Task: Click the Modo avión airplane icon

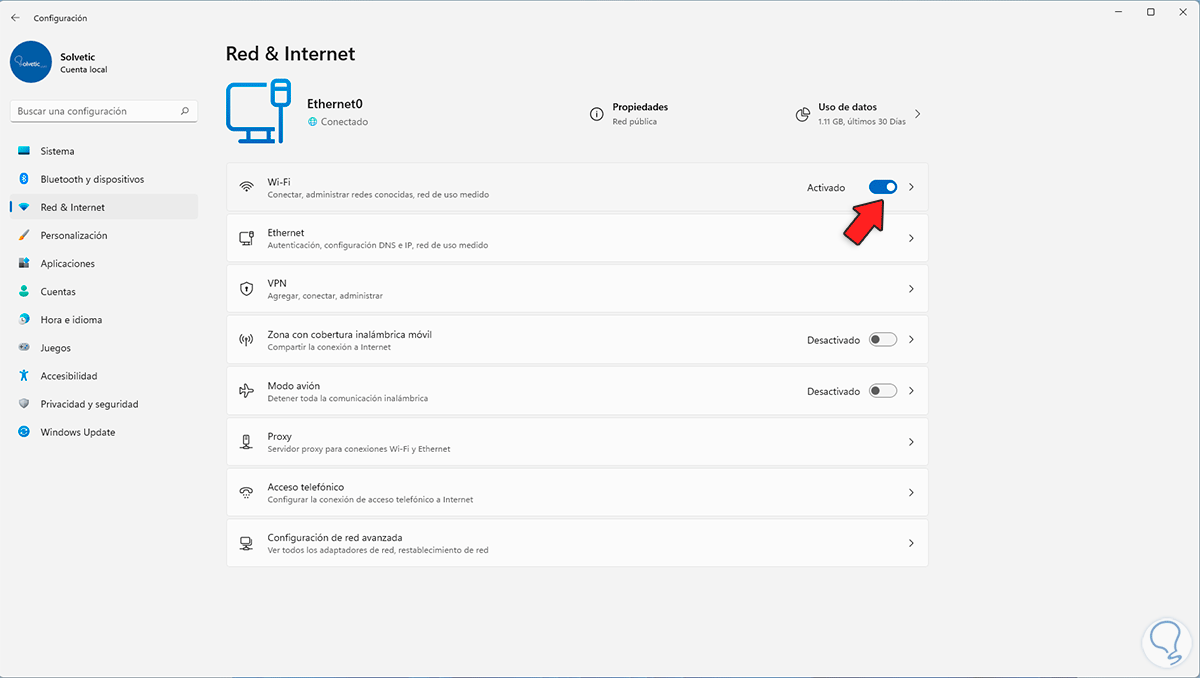Action: (x=246, y=391)
